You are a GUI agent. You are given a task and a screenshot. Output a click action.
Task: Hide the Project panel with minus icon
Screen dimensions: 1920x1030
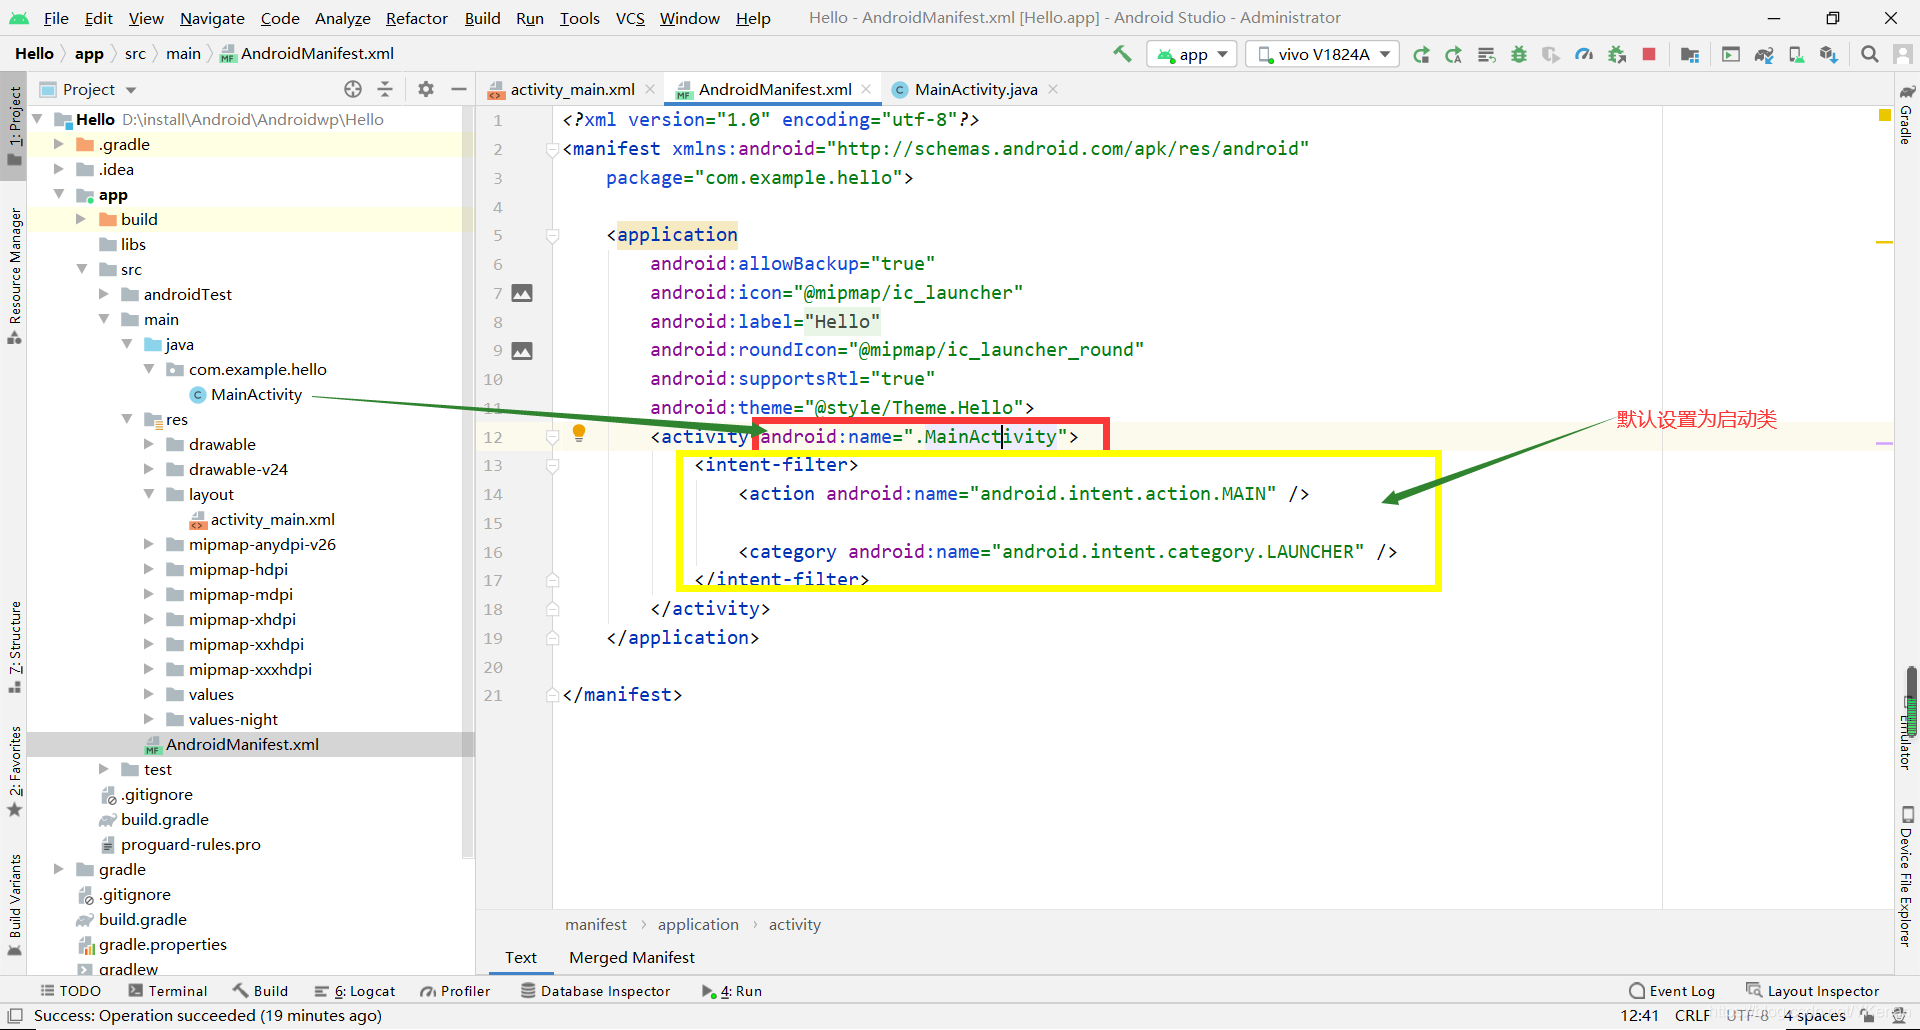pos(459,89)
